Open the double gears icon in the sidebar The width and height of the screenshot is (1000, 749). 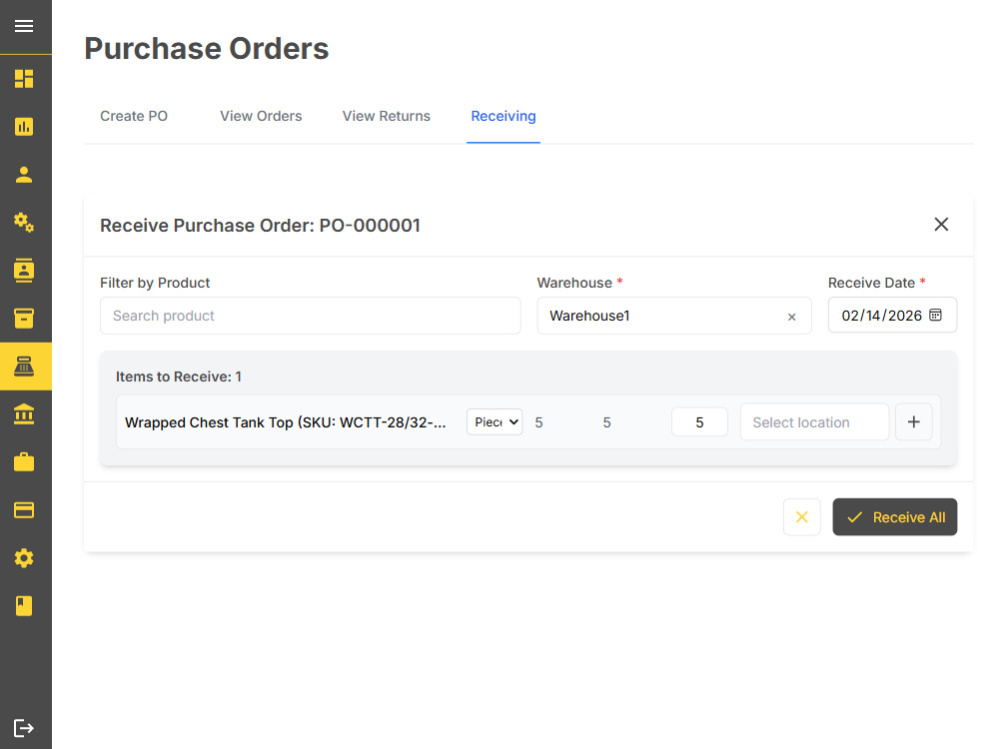click(24, 223)
